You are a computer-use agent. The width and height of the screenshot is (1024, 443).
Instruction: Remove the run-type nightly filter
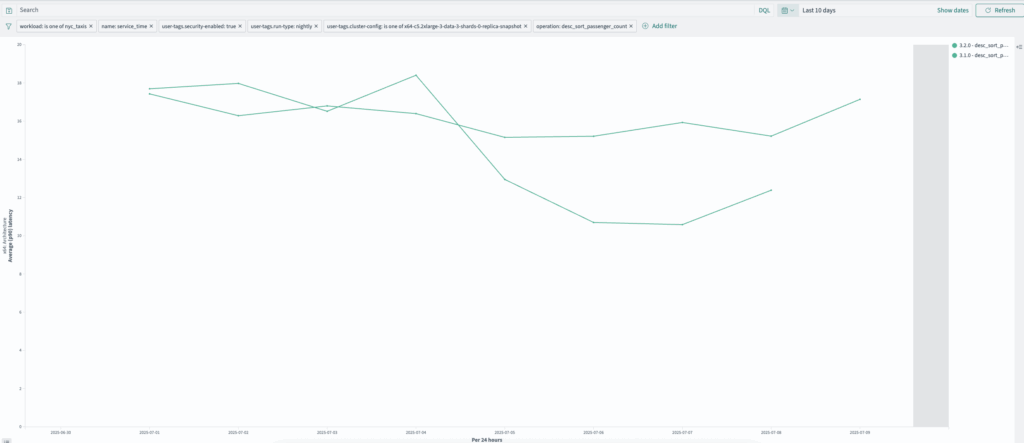(x=316, y=26)
